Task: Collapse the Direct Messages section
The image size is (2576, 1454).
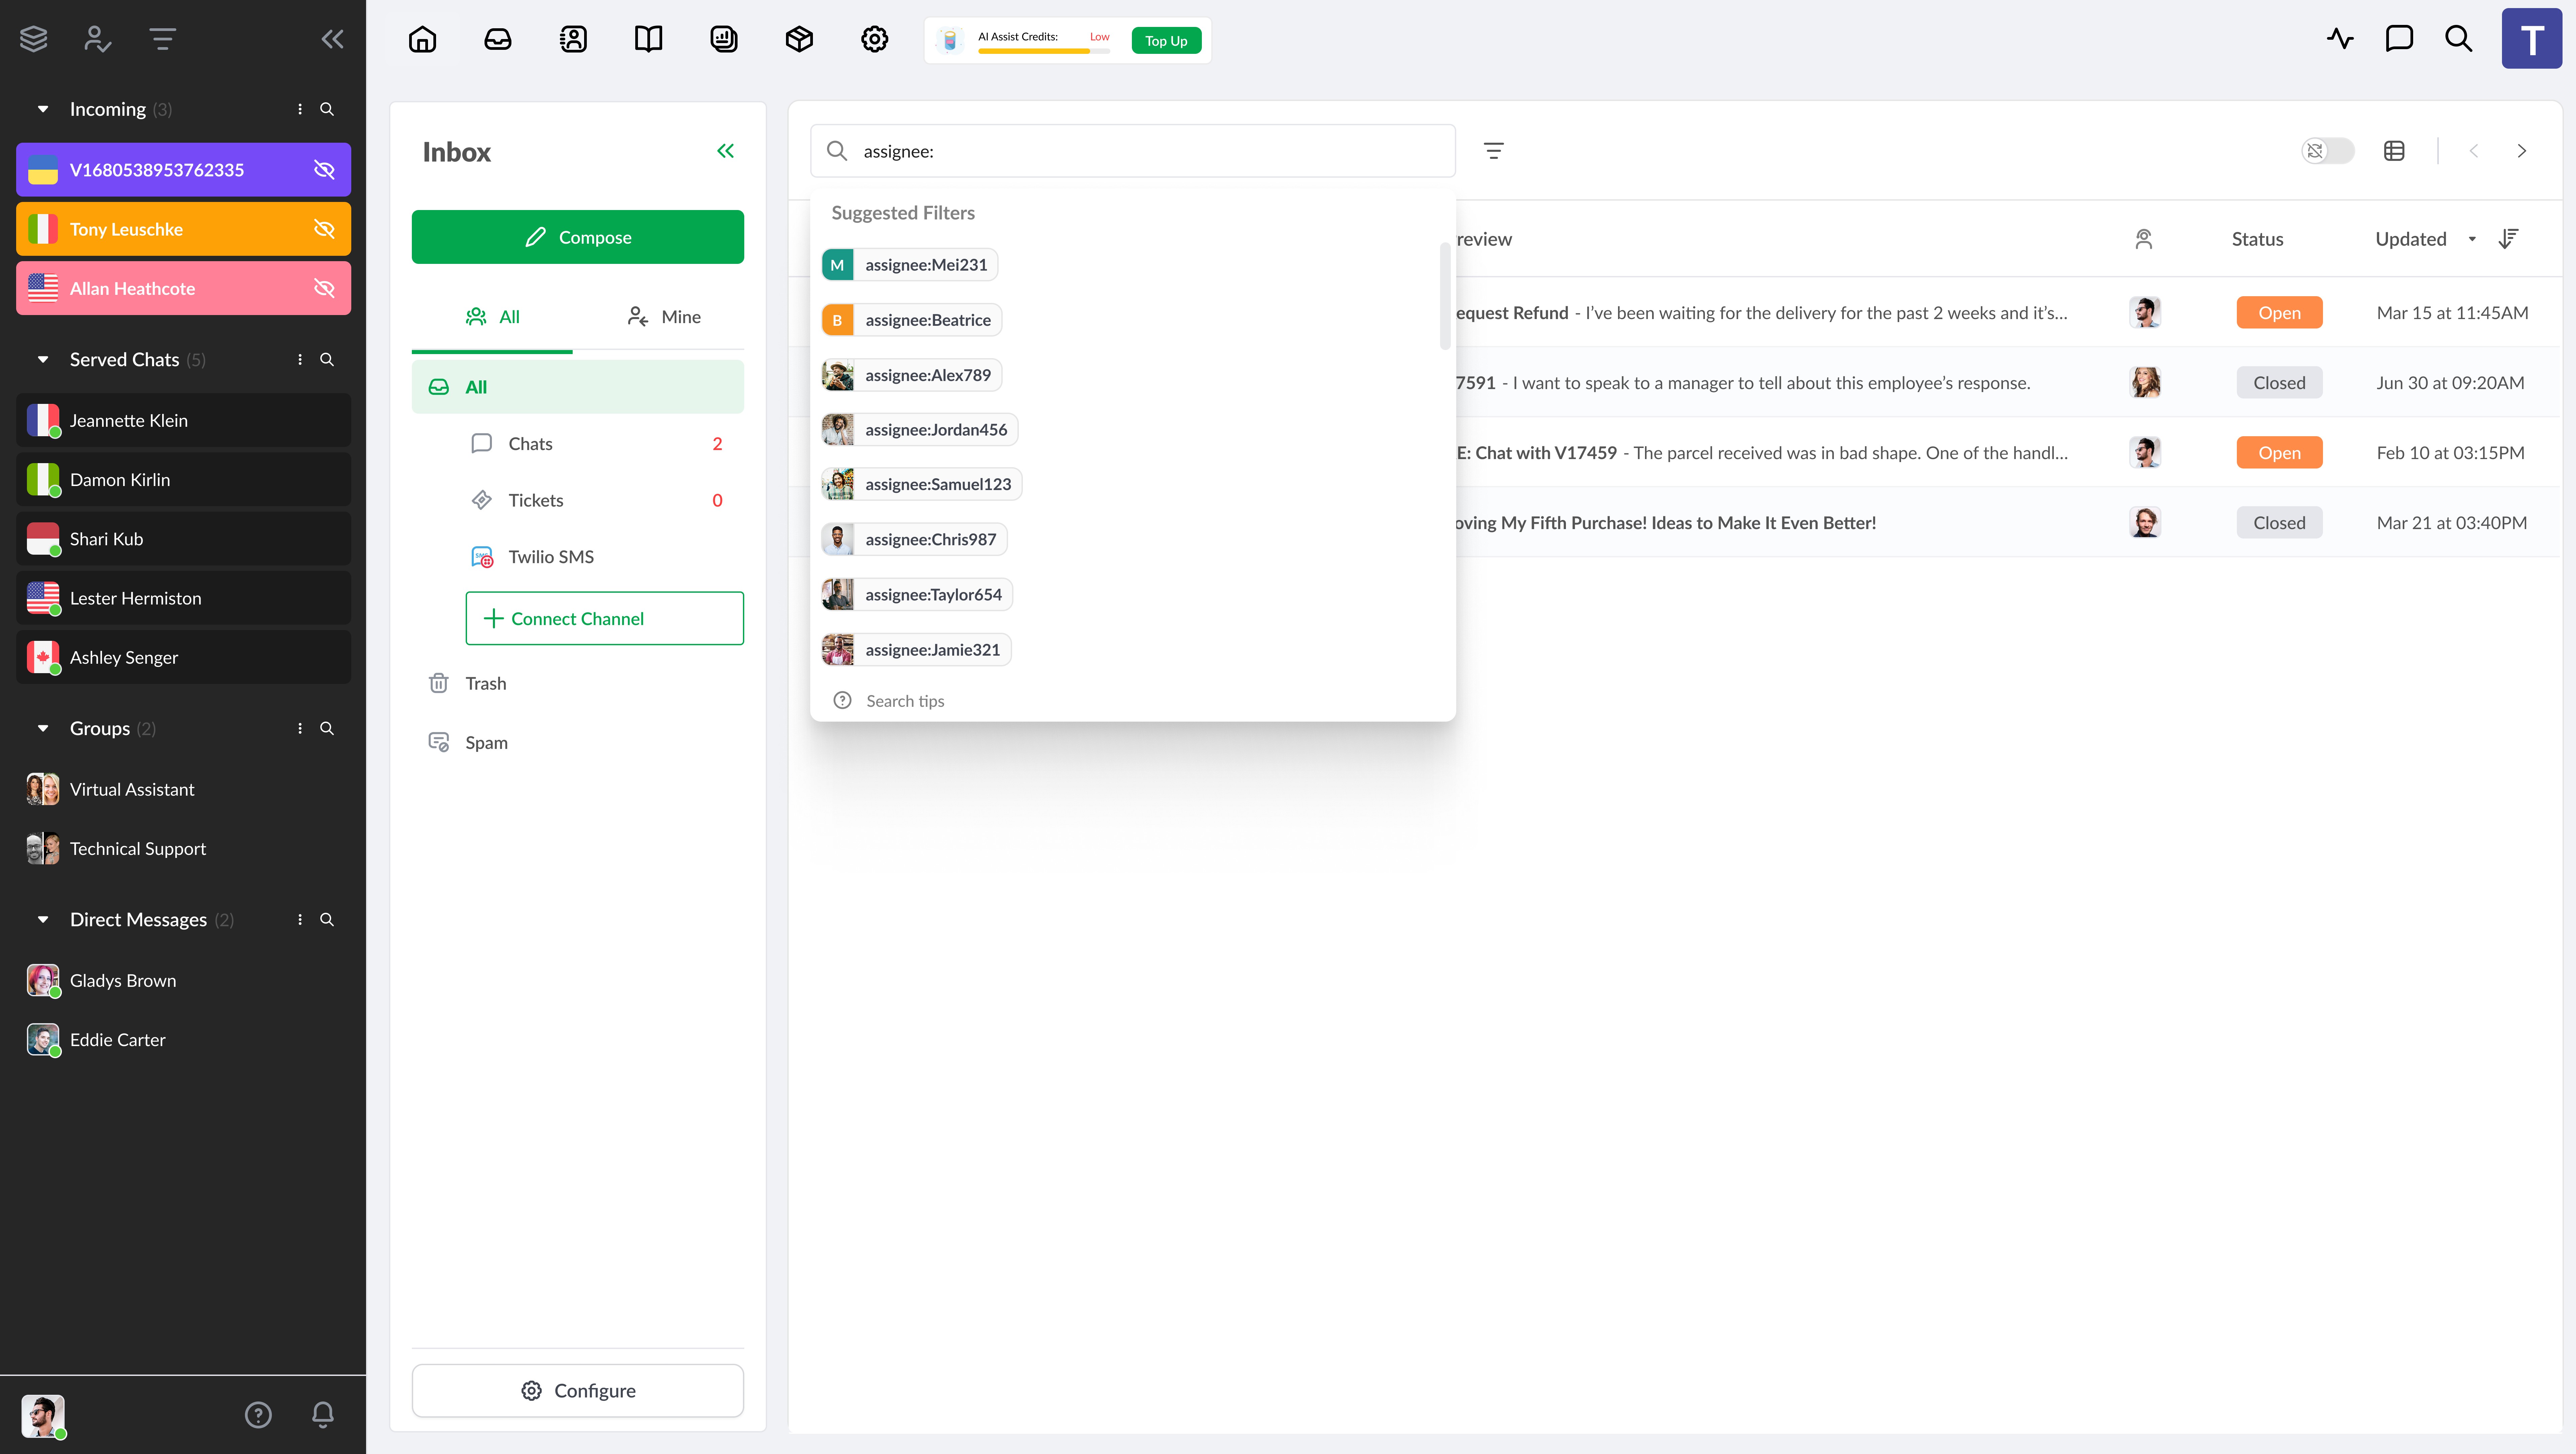Action: tap(43, 919)
